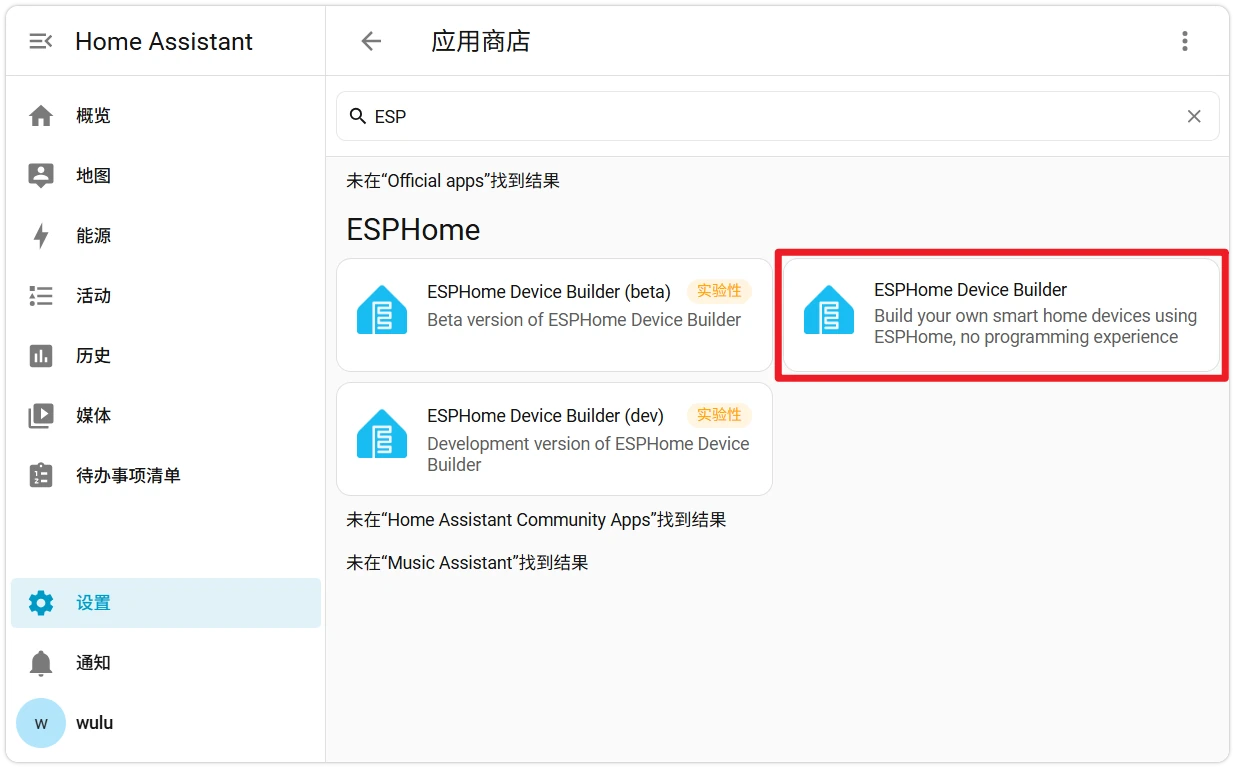This screenshot has width=1235, height=768.
Task: Focus the search field containing ESP
Action: pyautogui.click(x=777, y=116)
